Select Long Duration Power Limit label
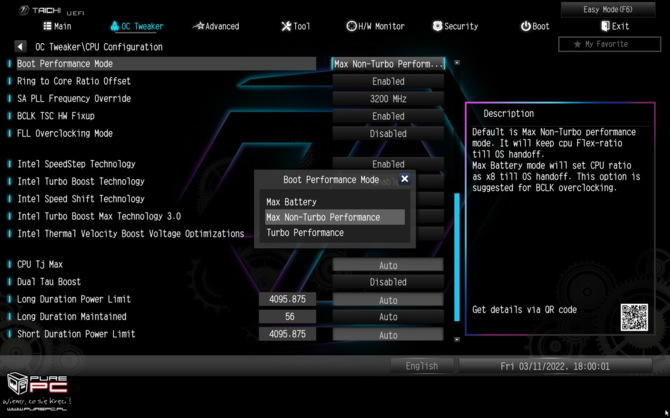670x418 pixels. (x=73, y=299)
